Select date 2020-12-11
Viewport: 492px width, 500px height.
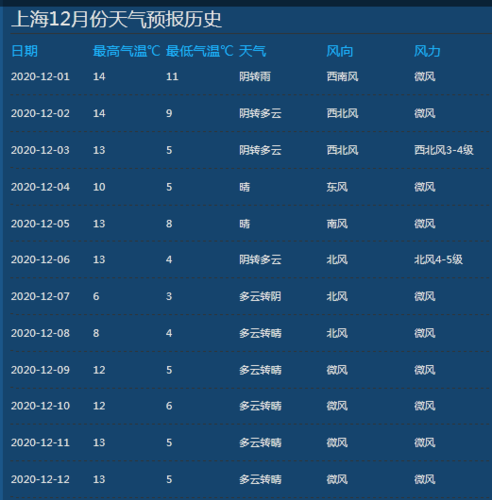click(40, 442)
